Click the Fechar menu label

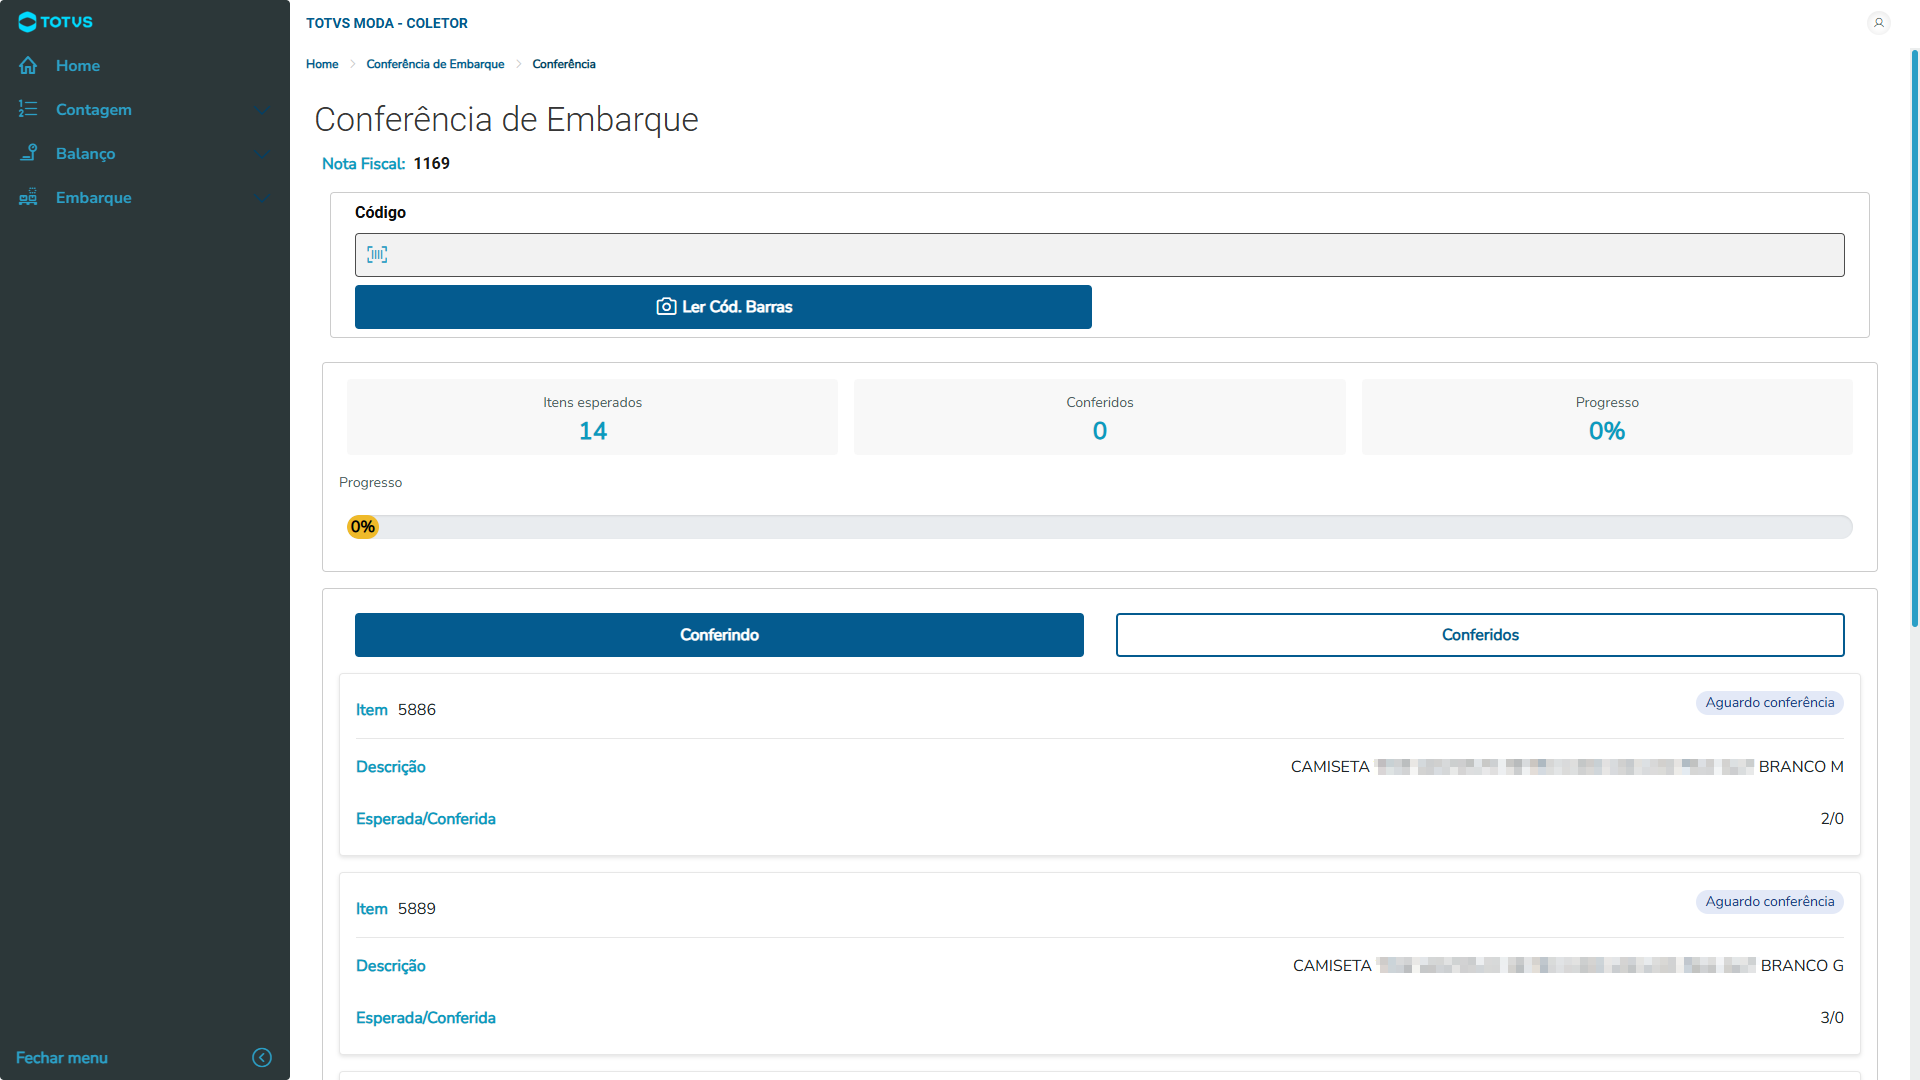click(x=62, y=1058)
